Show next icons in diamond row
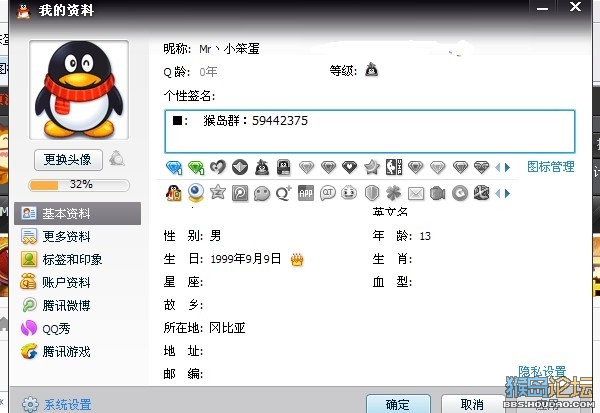The height and width of the screenshot is (413, 600). coord(507,167)
